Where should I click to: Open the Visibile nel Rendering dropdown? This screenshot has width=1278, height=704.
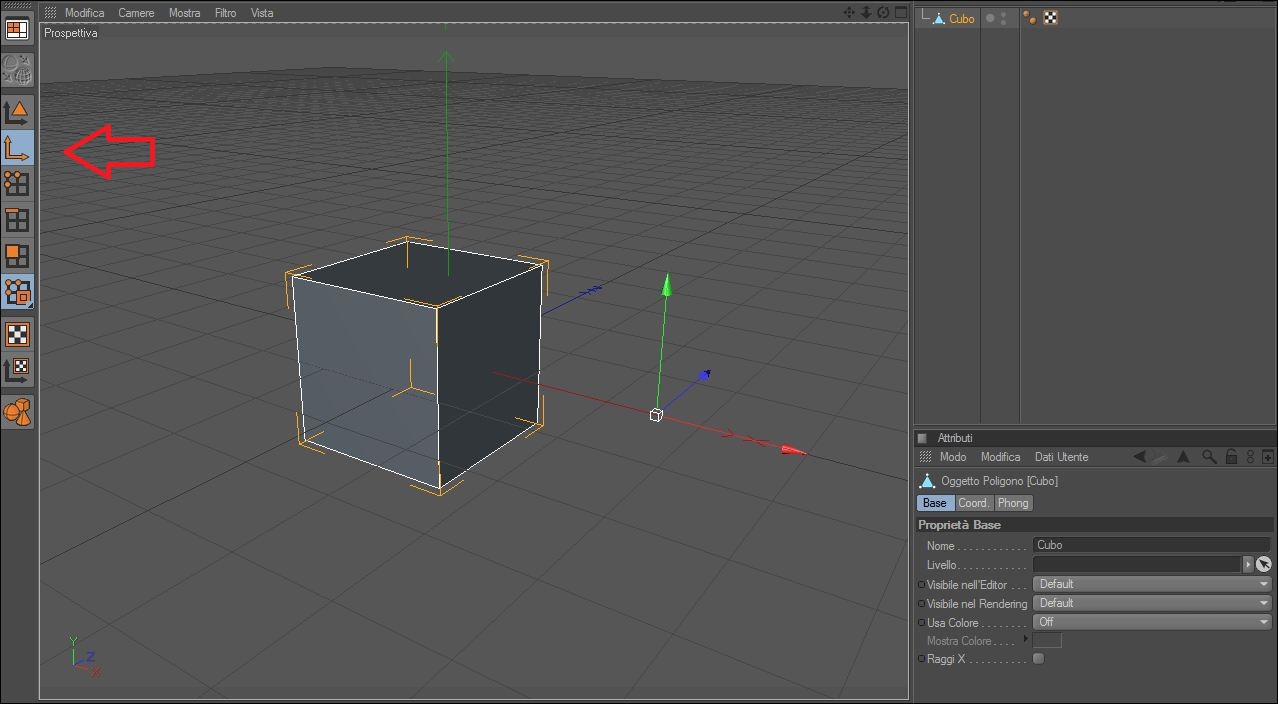[1152, 603]
